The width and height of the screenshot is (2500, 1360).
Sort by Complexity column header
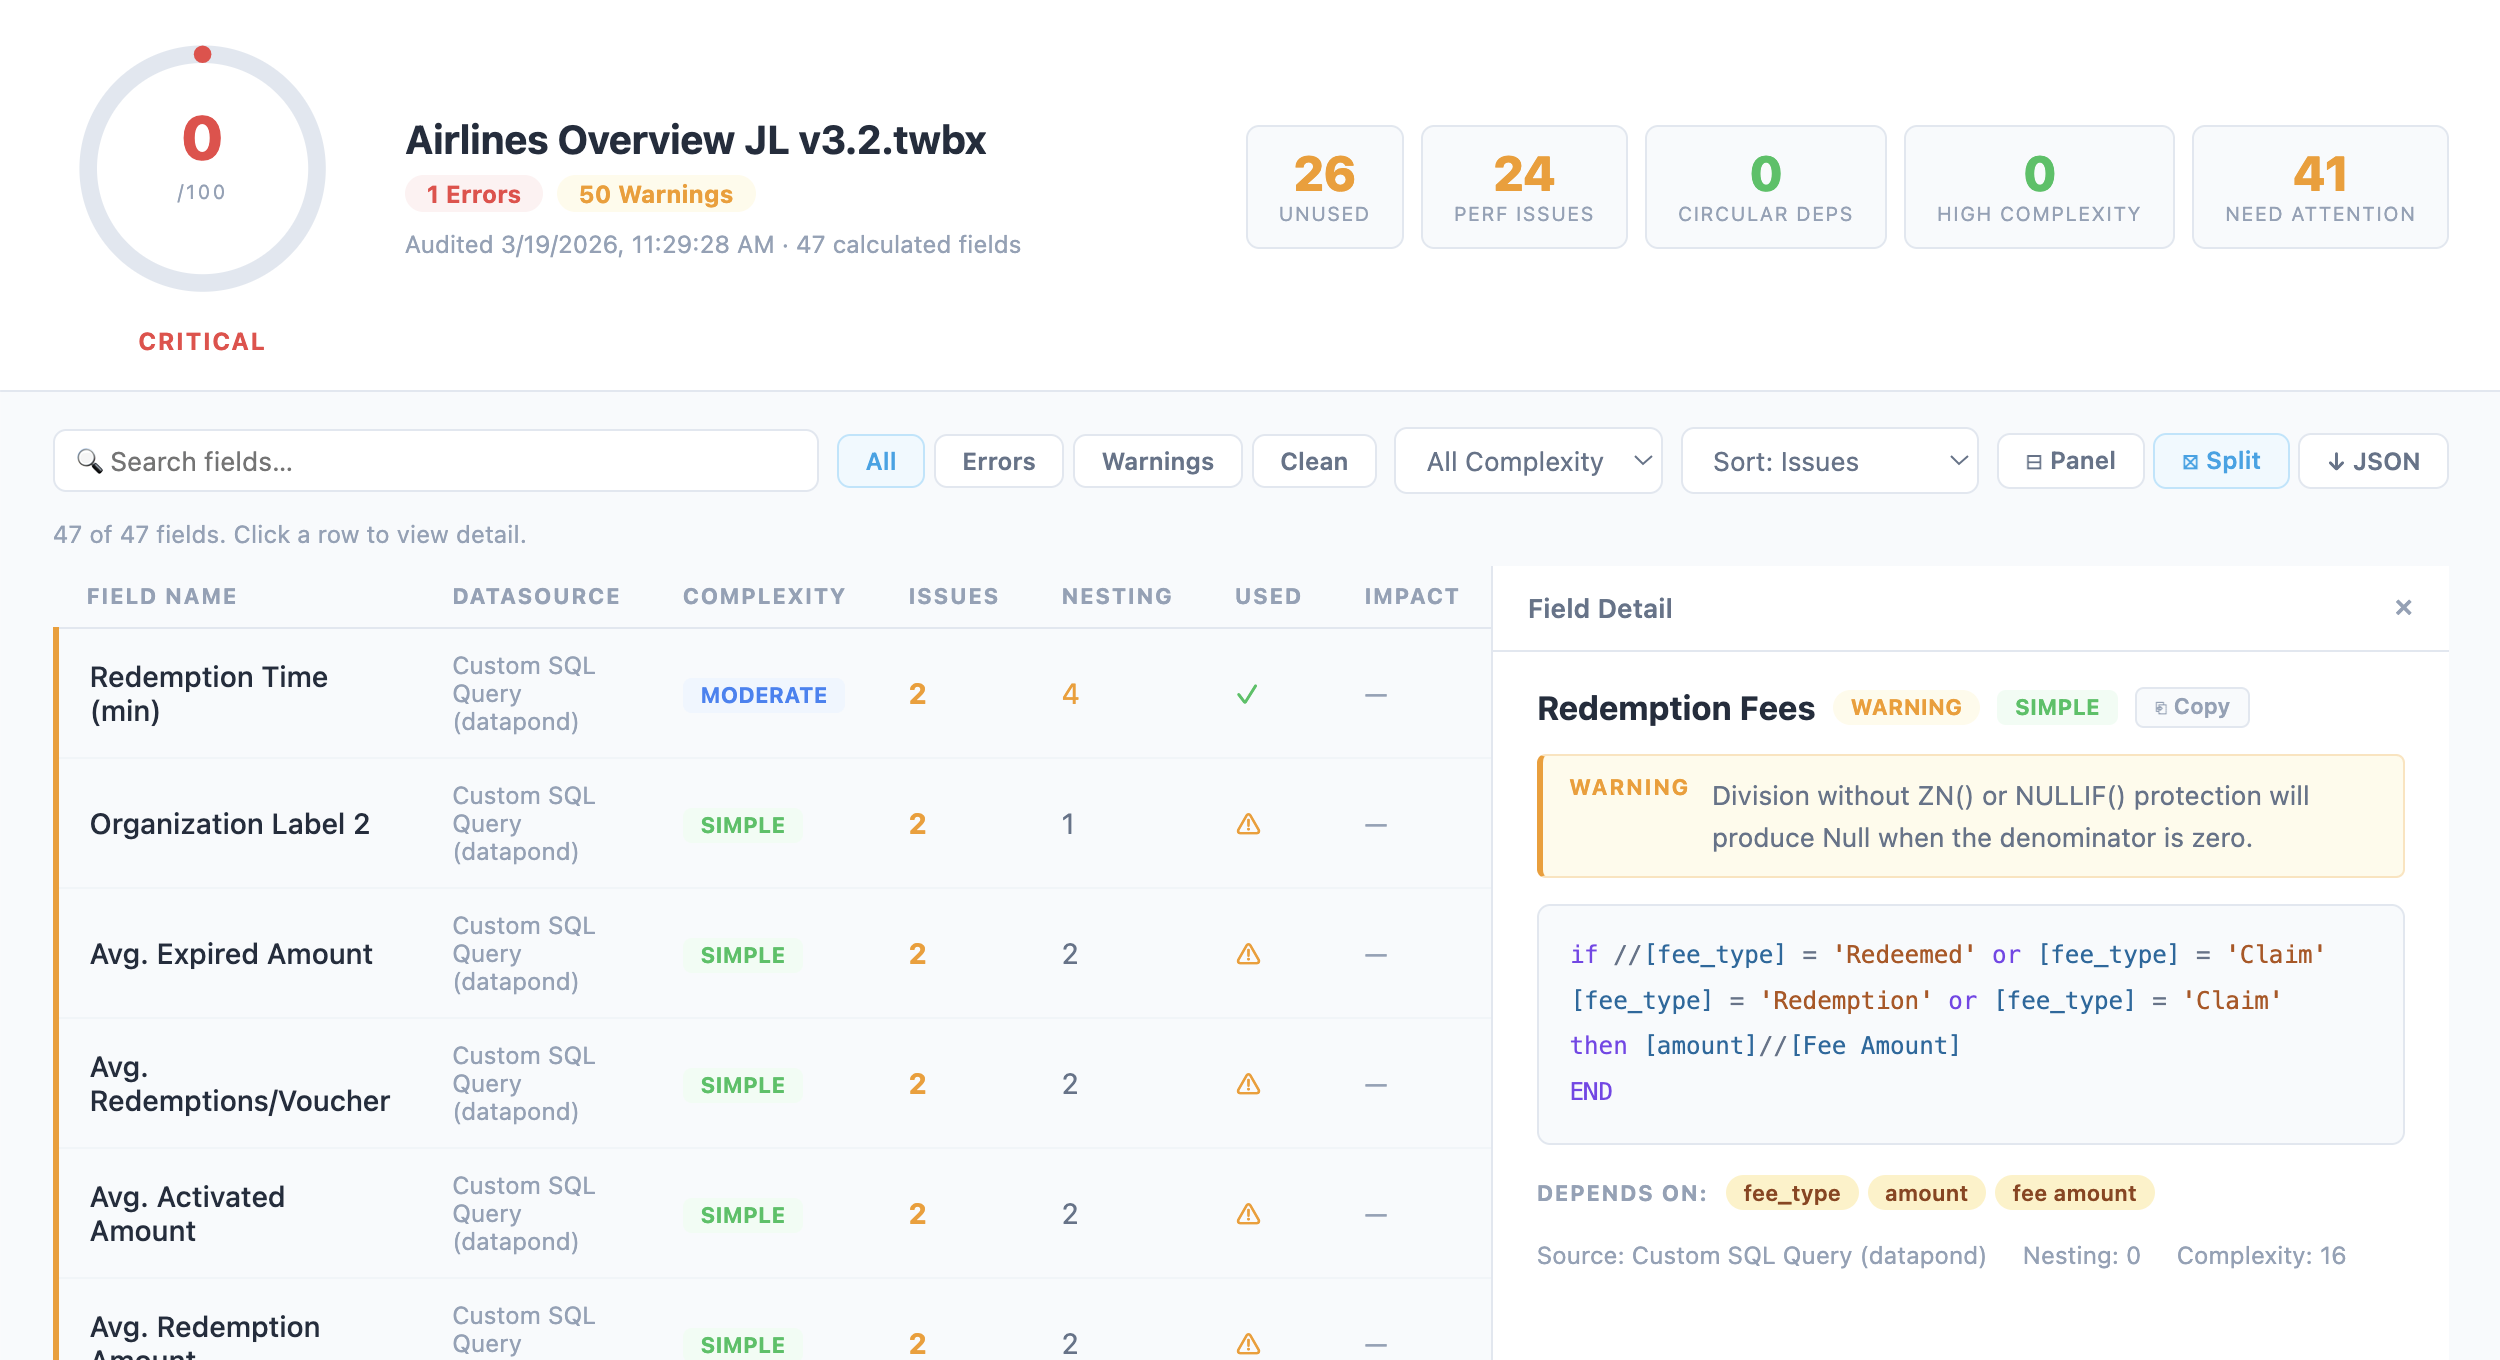click(x=765, y=596)
